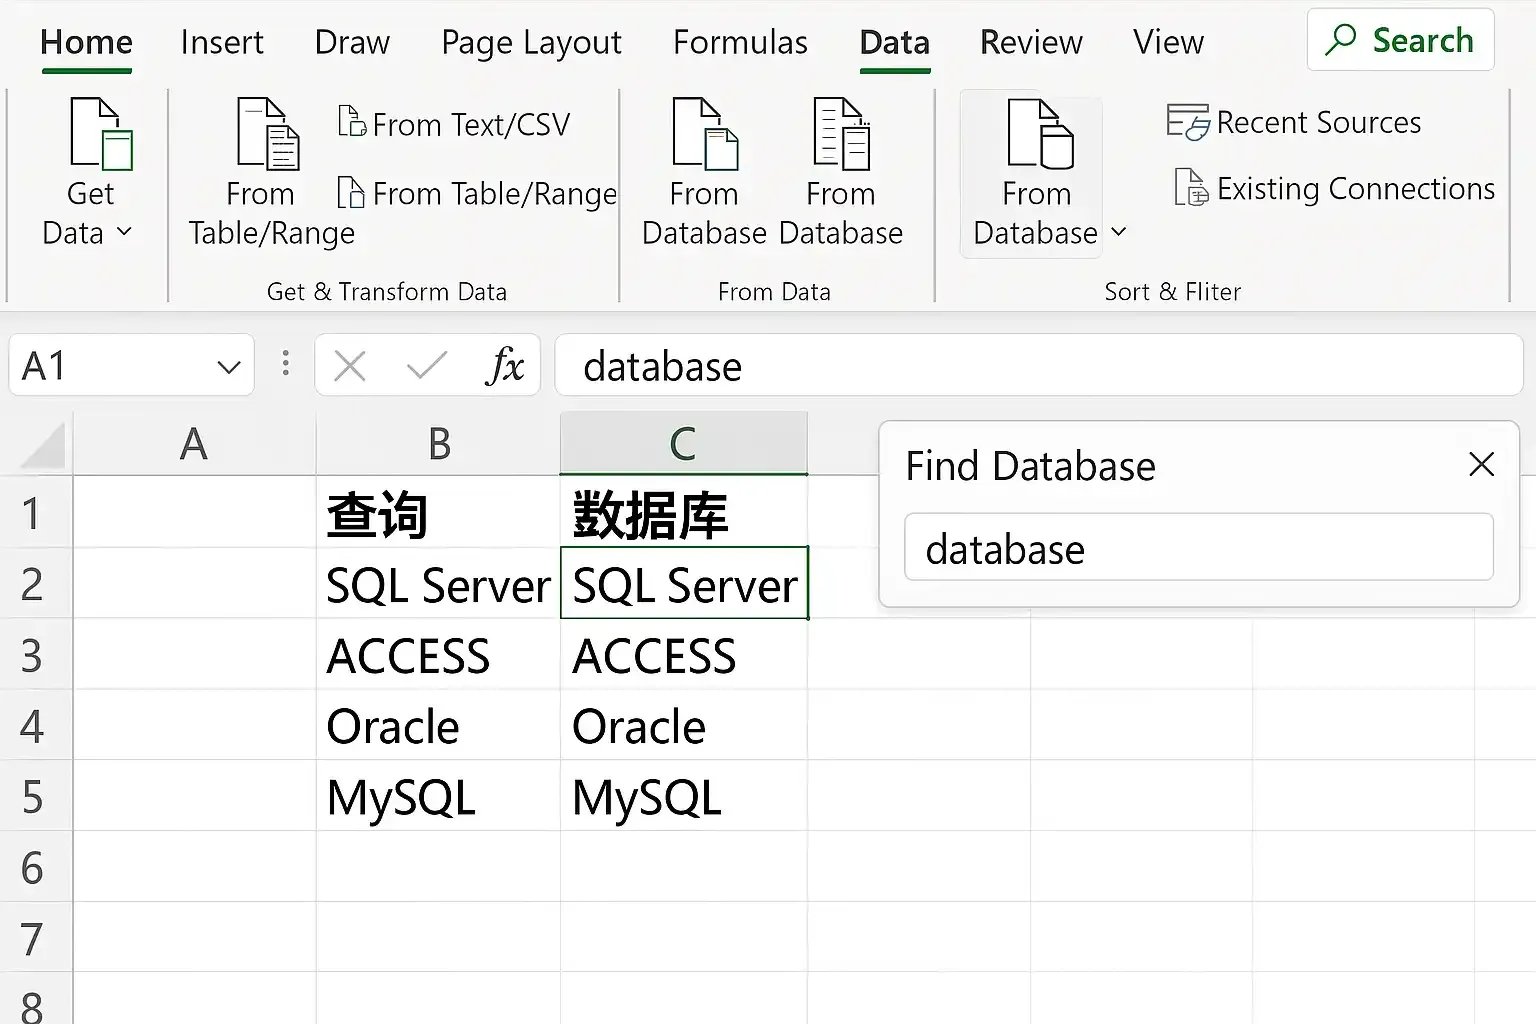The height and width of the screenshot is (1024, 1536).
Task: Click the Search button
Action: click(1400, 41)
